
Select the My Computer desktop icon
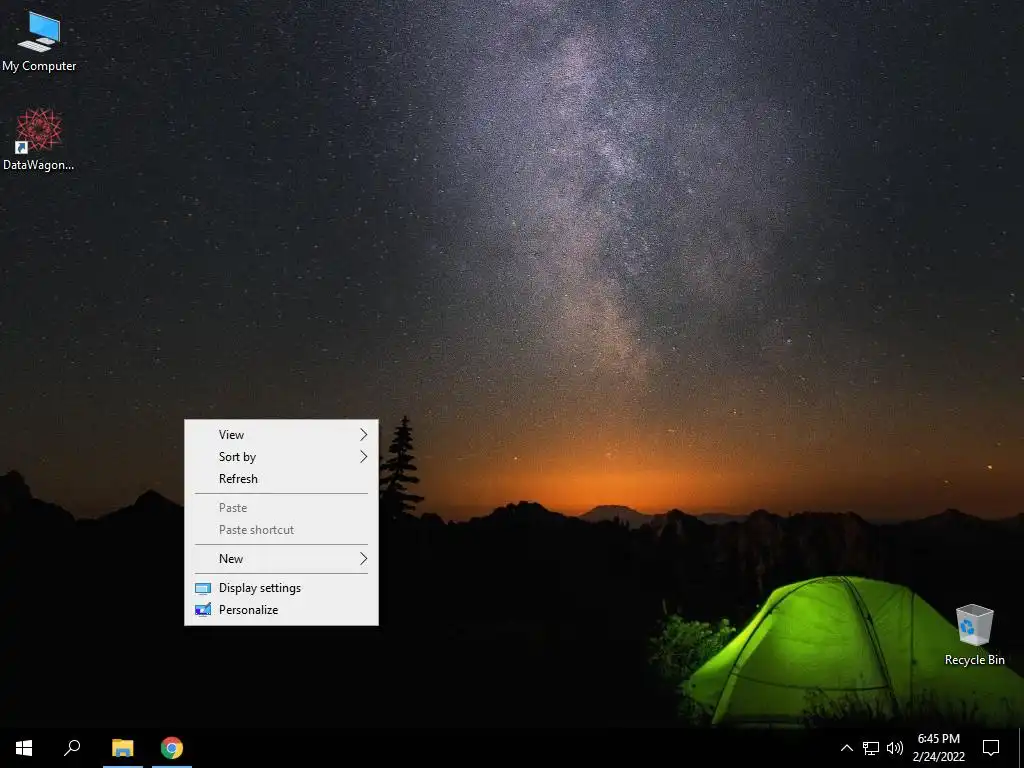(39, 41)
